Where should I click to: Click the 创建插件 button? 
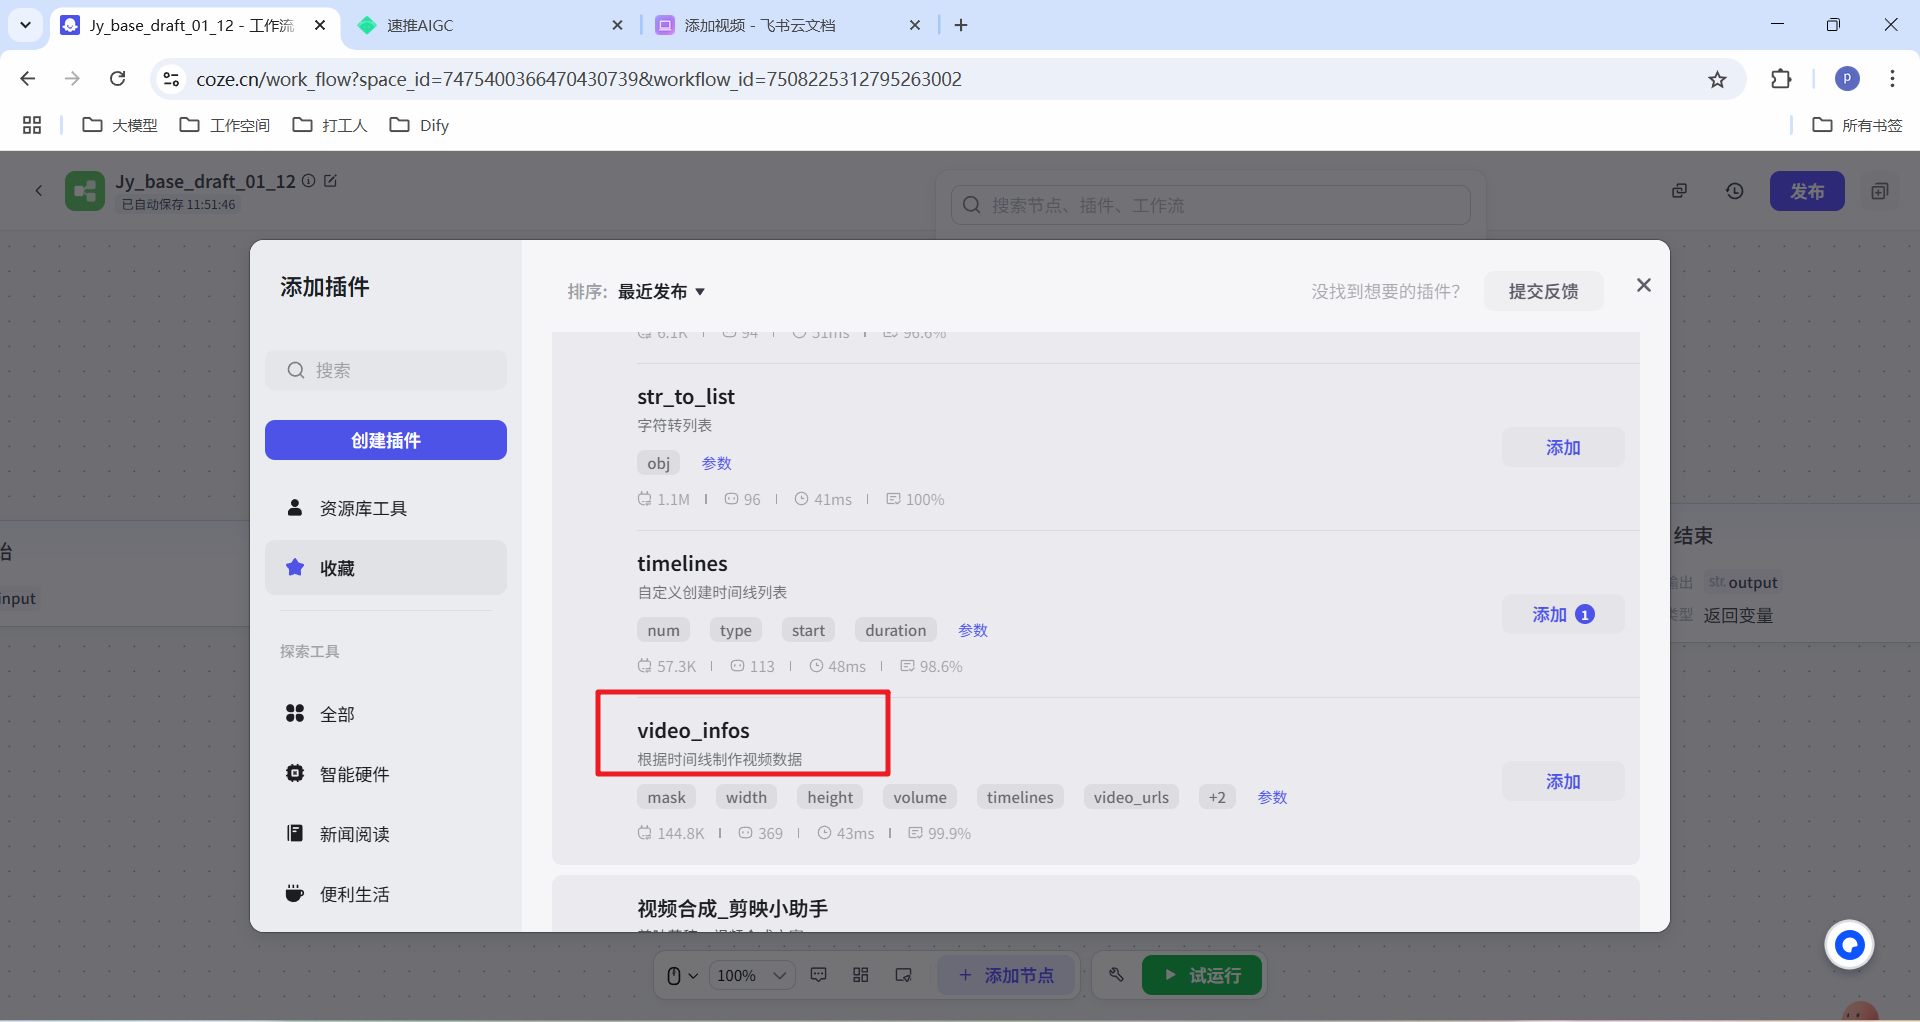[385, 440]
